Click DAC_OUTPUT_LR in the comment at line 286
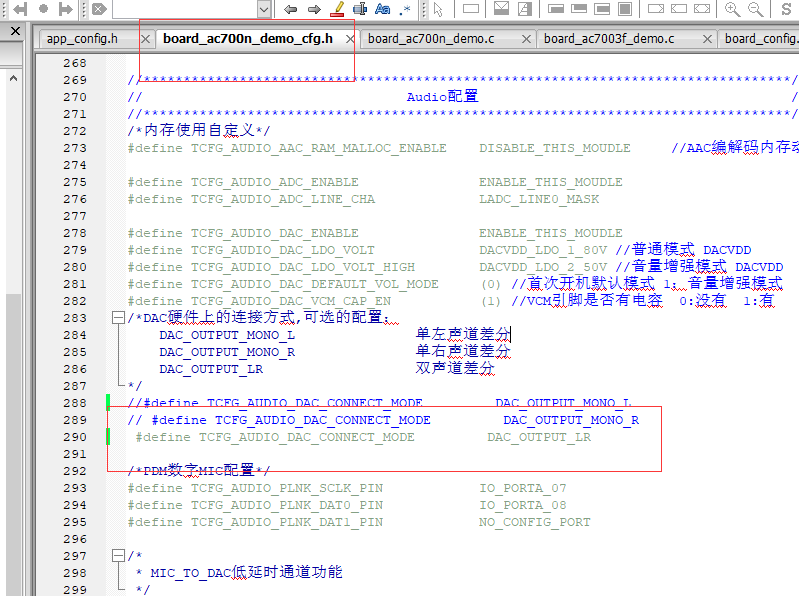Viewport: 799px width, 596px height. coord(211,369)
